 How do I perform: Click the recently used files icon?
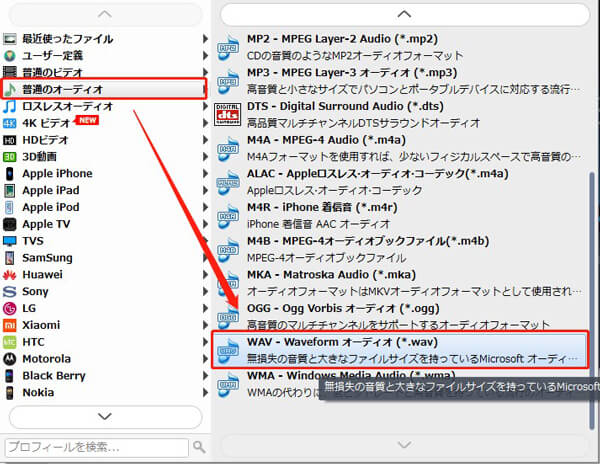[x=10, y=39]
